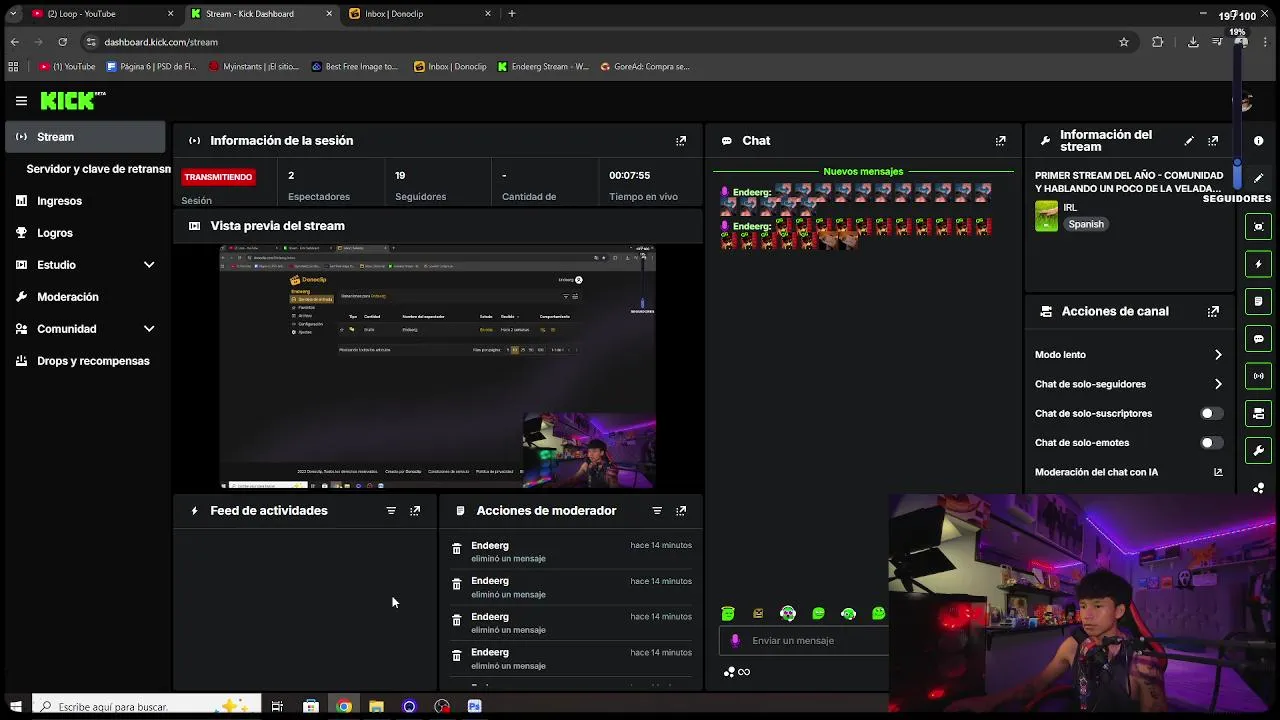
Task: Bookmark this page with the star icon
Action: pos(1123,42)
